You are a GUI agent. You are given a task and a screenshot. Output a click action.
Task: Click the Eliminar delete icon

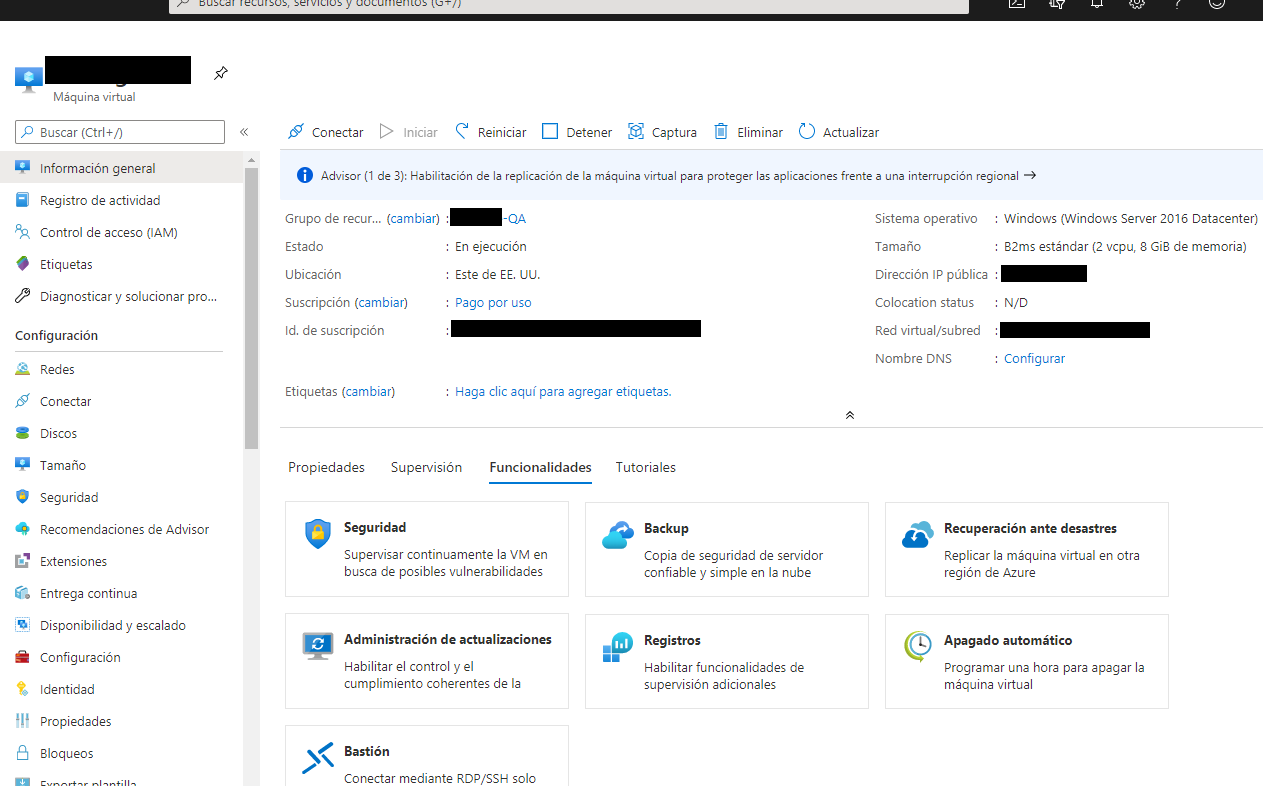point(721,131)
